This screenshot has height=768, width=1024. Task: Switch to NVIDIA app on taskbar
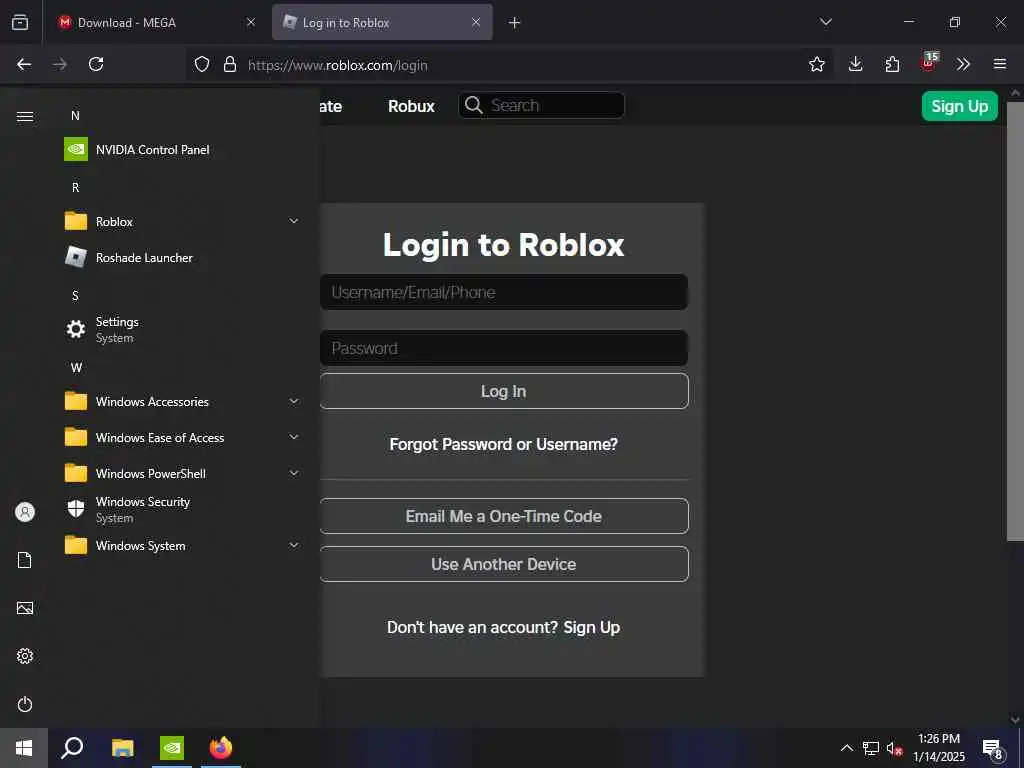point(172,748)
